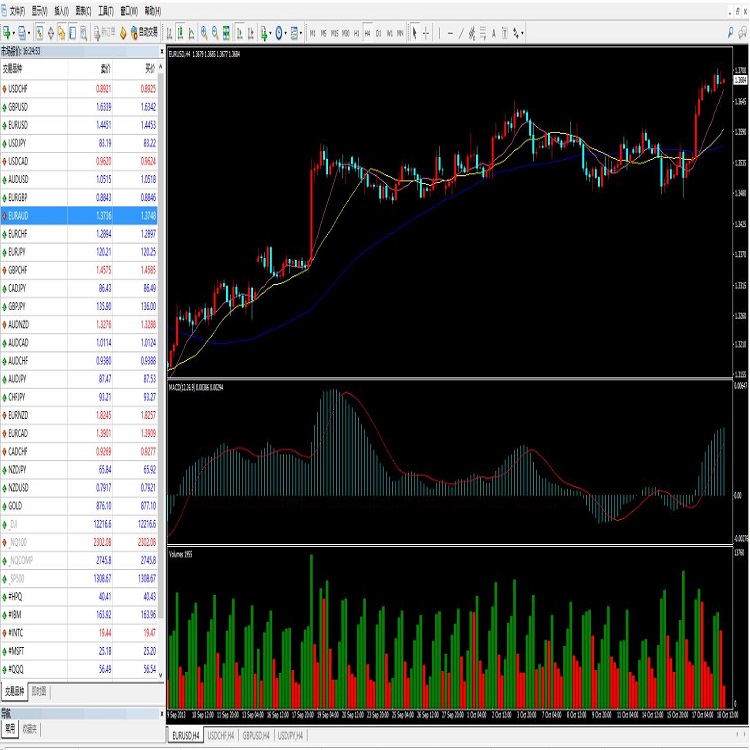
Task: Expand the Periods clock dropdown arrow
Action: (286, 33)
